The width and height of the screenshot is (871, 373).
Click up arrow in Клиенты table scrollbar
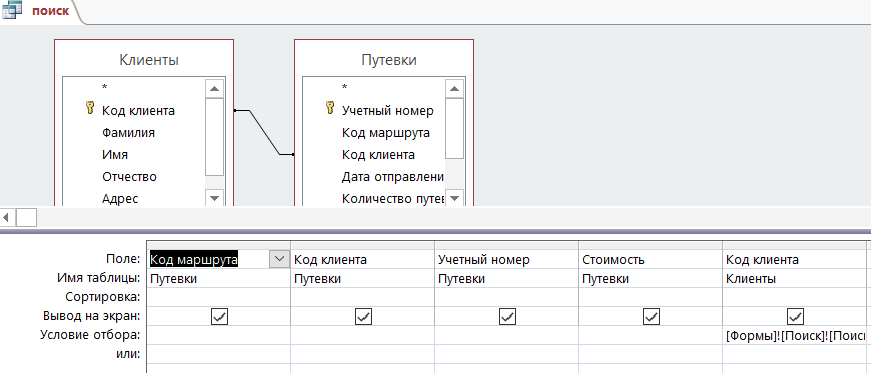pos(214,88)
